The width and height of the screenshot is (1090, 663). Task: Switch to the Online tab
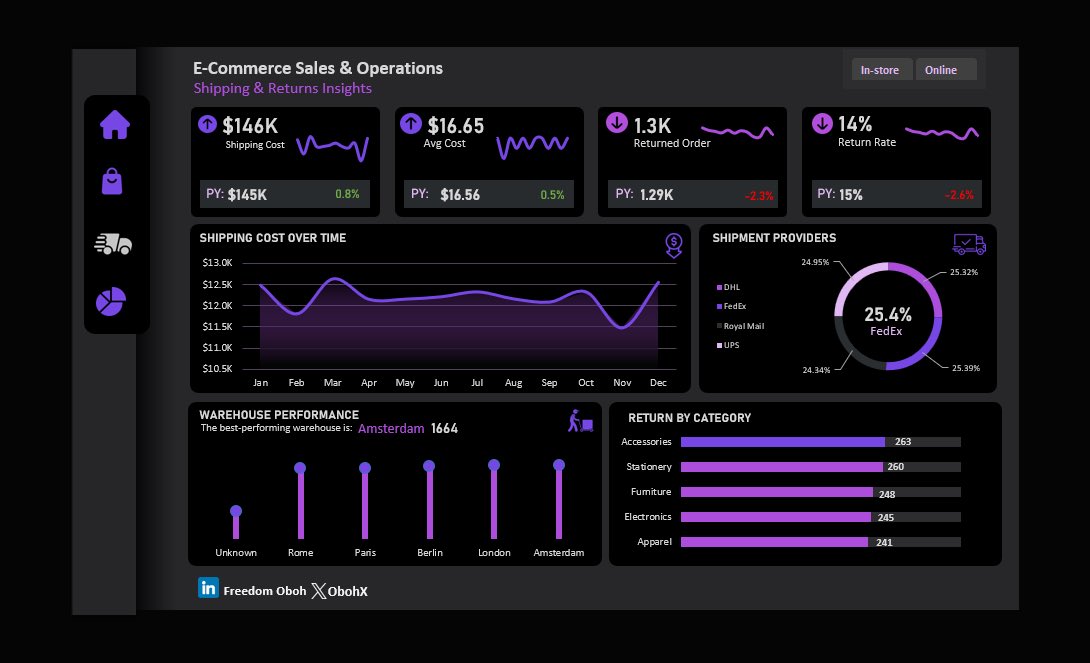pos(944,69)
